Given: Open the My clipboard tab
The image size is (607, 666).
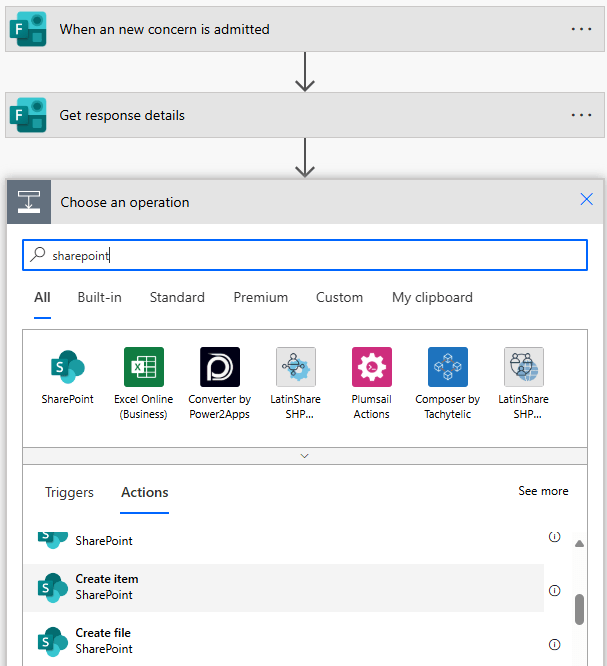Looking at the screenshot, I should [432, 297].
